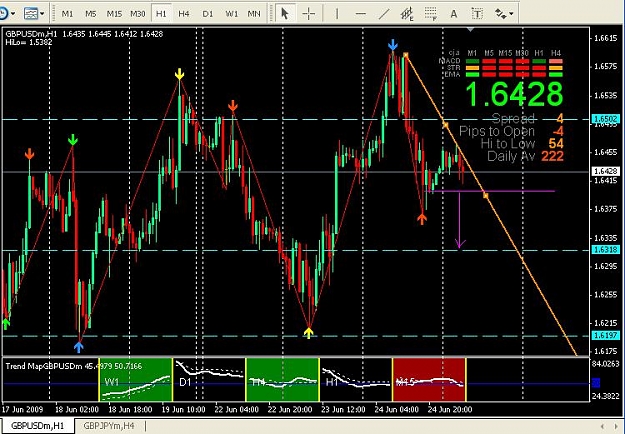Click the blue down arrow at chart peak
Image resolution: width=625 pixels, height=434 pixels.
pyautogui.click(x=393, y=44)
